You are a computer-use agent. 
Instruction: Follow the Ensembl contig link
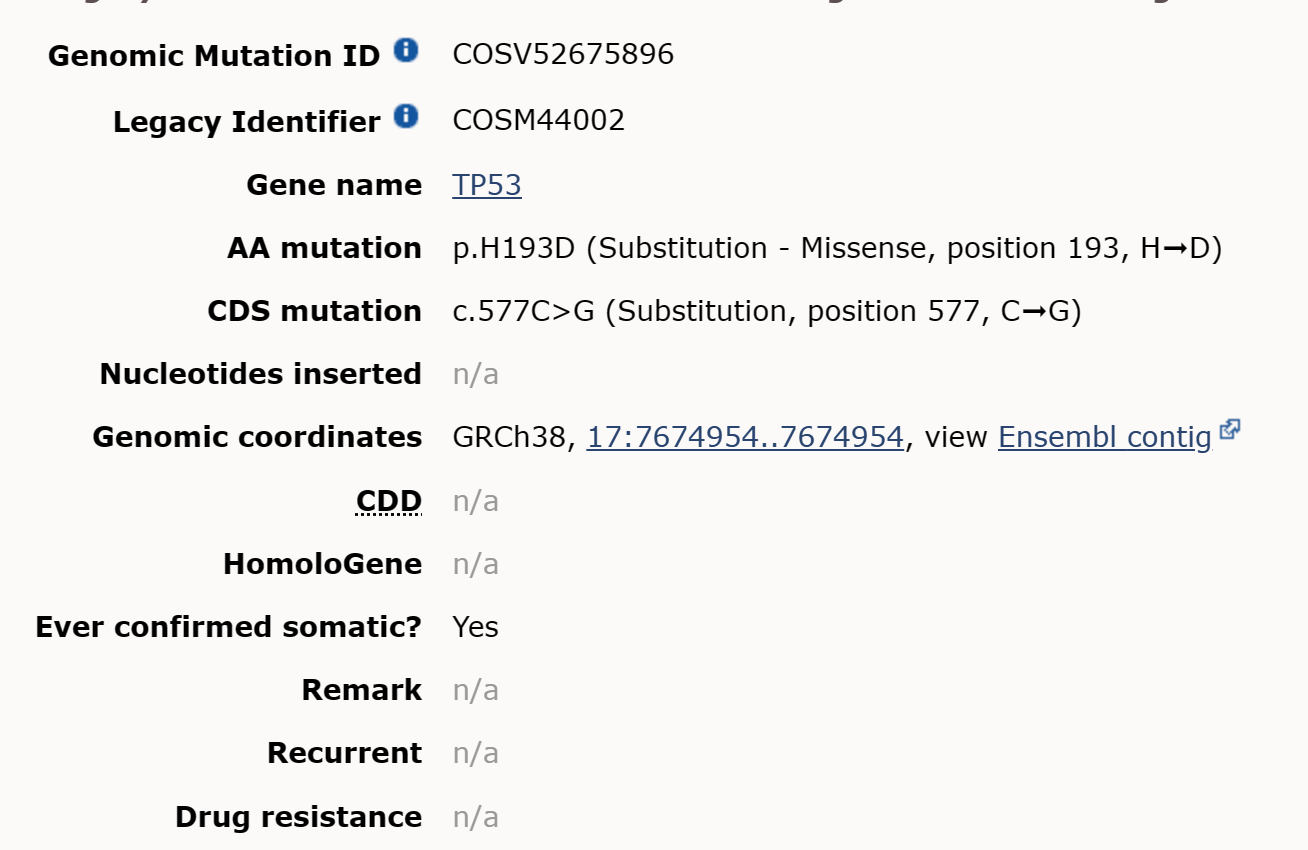click(x=1105, y=437)
